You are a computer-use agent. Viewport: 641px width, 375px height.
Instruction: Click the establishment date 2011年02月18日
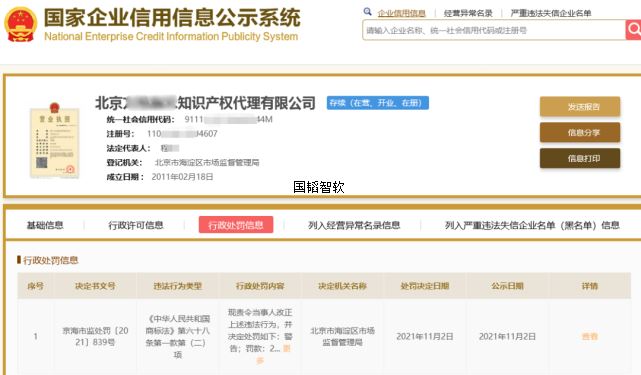tap(182, 177)
